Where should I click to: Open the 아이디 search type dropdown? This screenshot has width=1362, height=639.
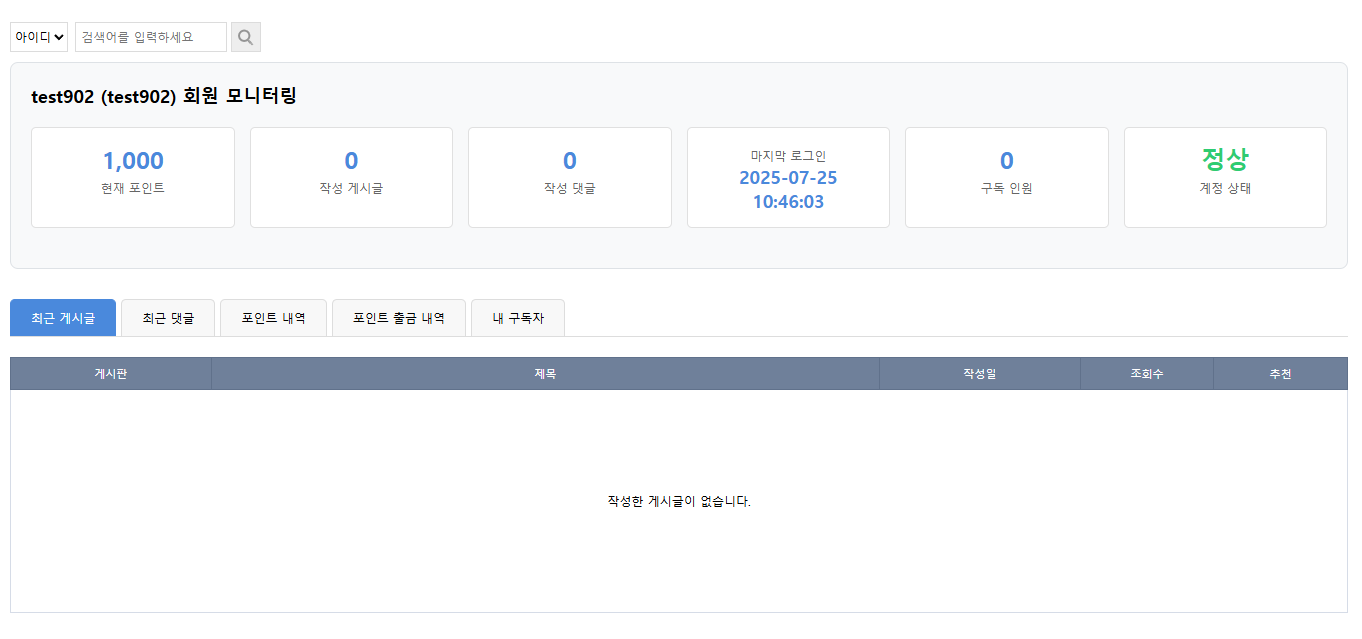[39, 38]
